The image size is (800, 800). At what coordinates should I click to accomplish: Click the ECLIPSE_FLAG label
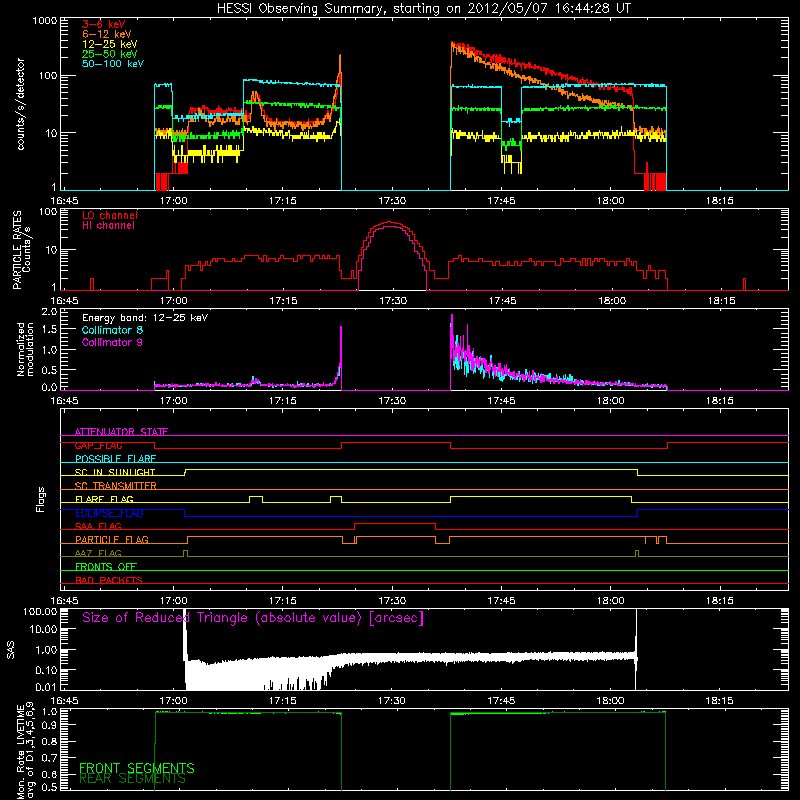point(109,513)
